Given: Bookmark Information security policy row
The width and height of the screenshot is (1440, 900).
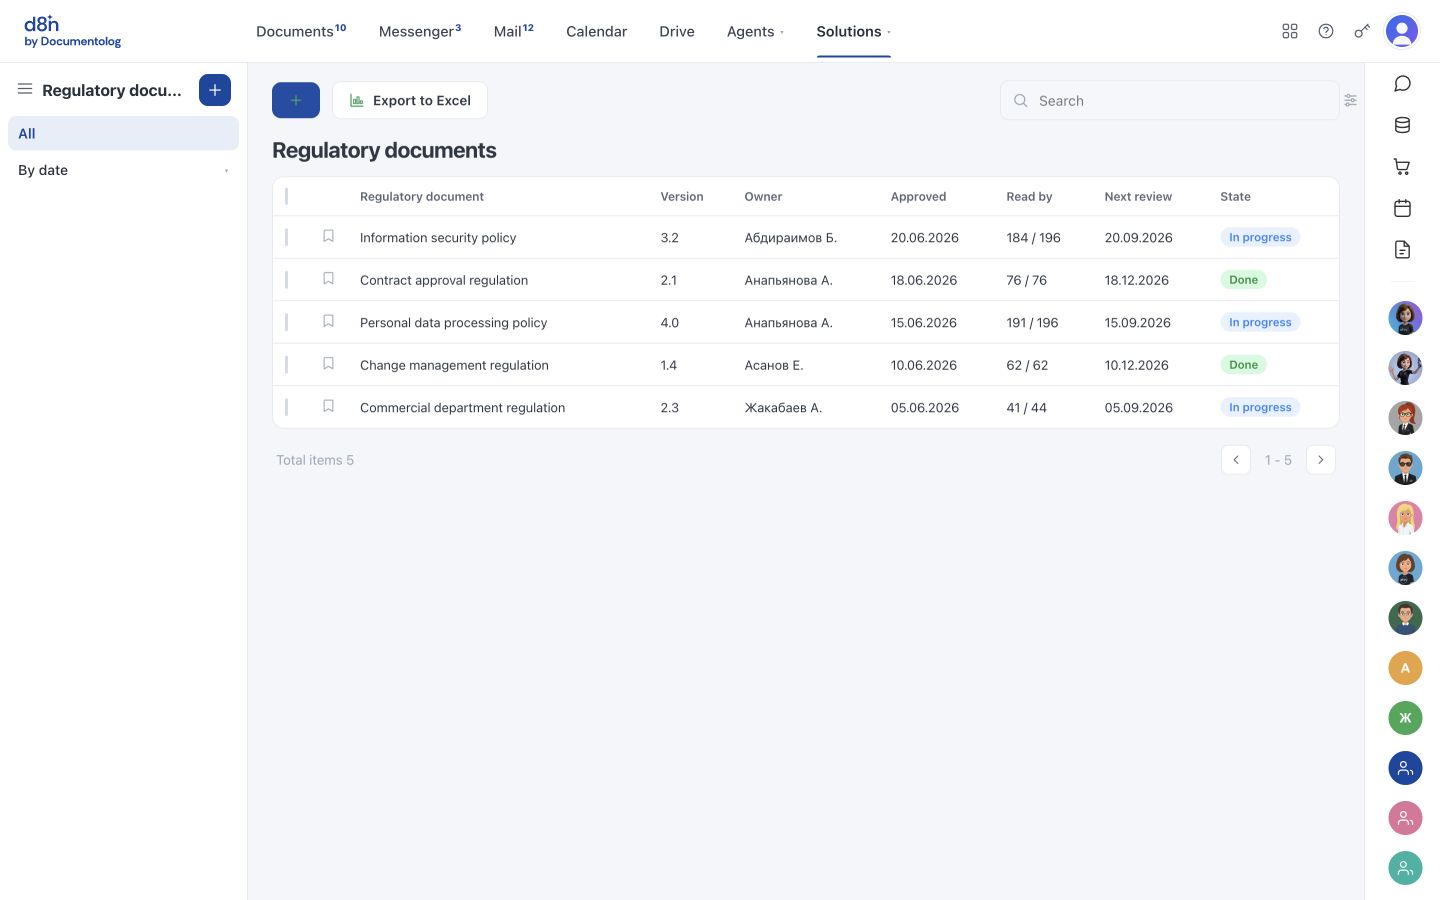Looking at the screenshot, I should pos(328,236).
